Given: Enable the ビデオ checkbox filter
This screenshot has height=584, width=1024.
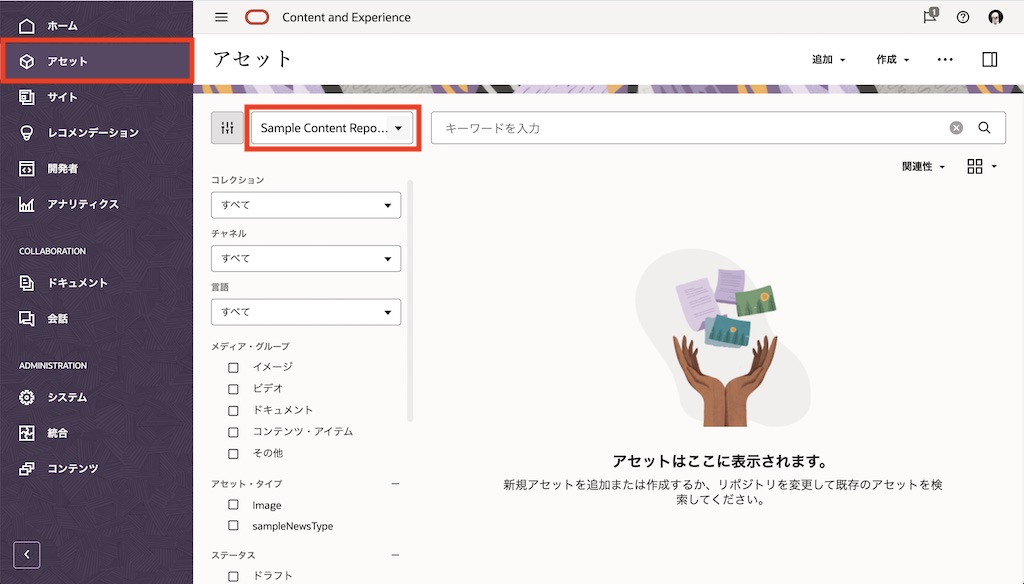Looking at the screenshot, I should tap(233, 389).
